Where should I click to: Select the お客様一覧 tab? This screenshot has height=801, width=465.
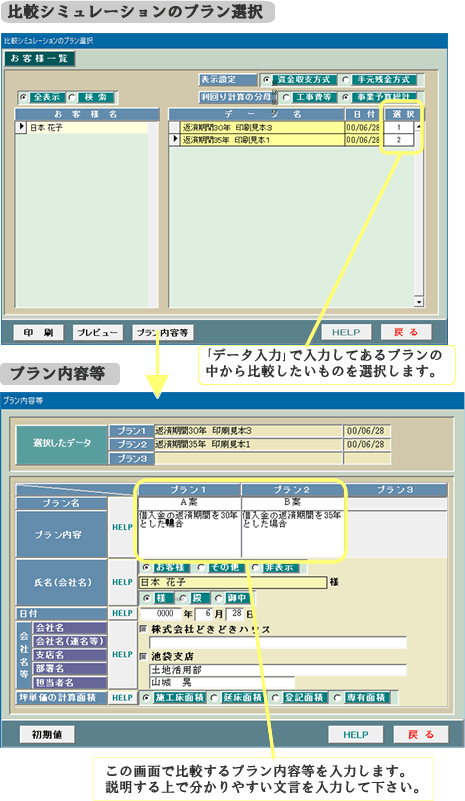[39, 59]
